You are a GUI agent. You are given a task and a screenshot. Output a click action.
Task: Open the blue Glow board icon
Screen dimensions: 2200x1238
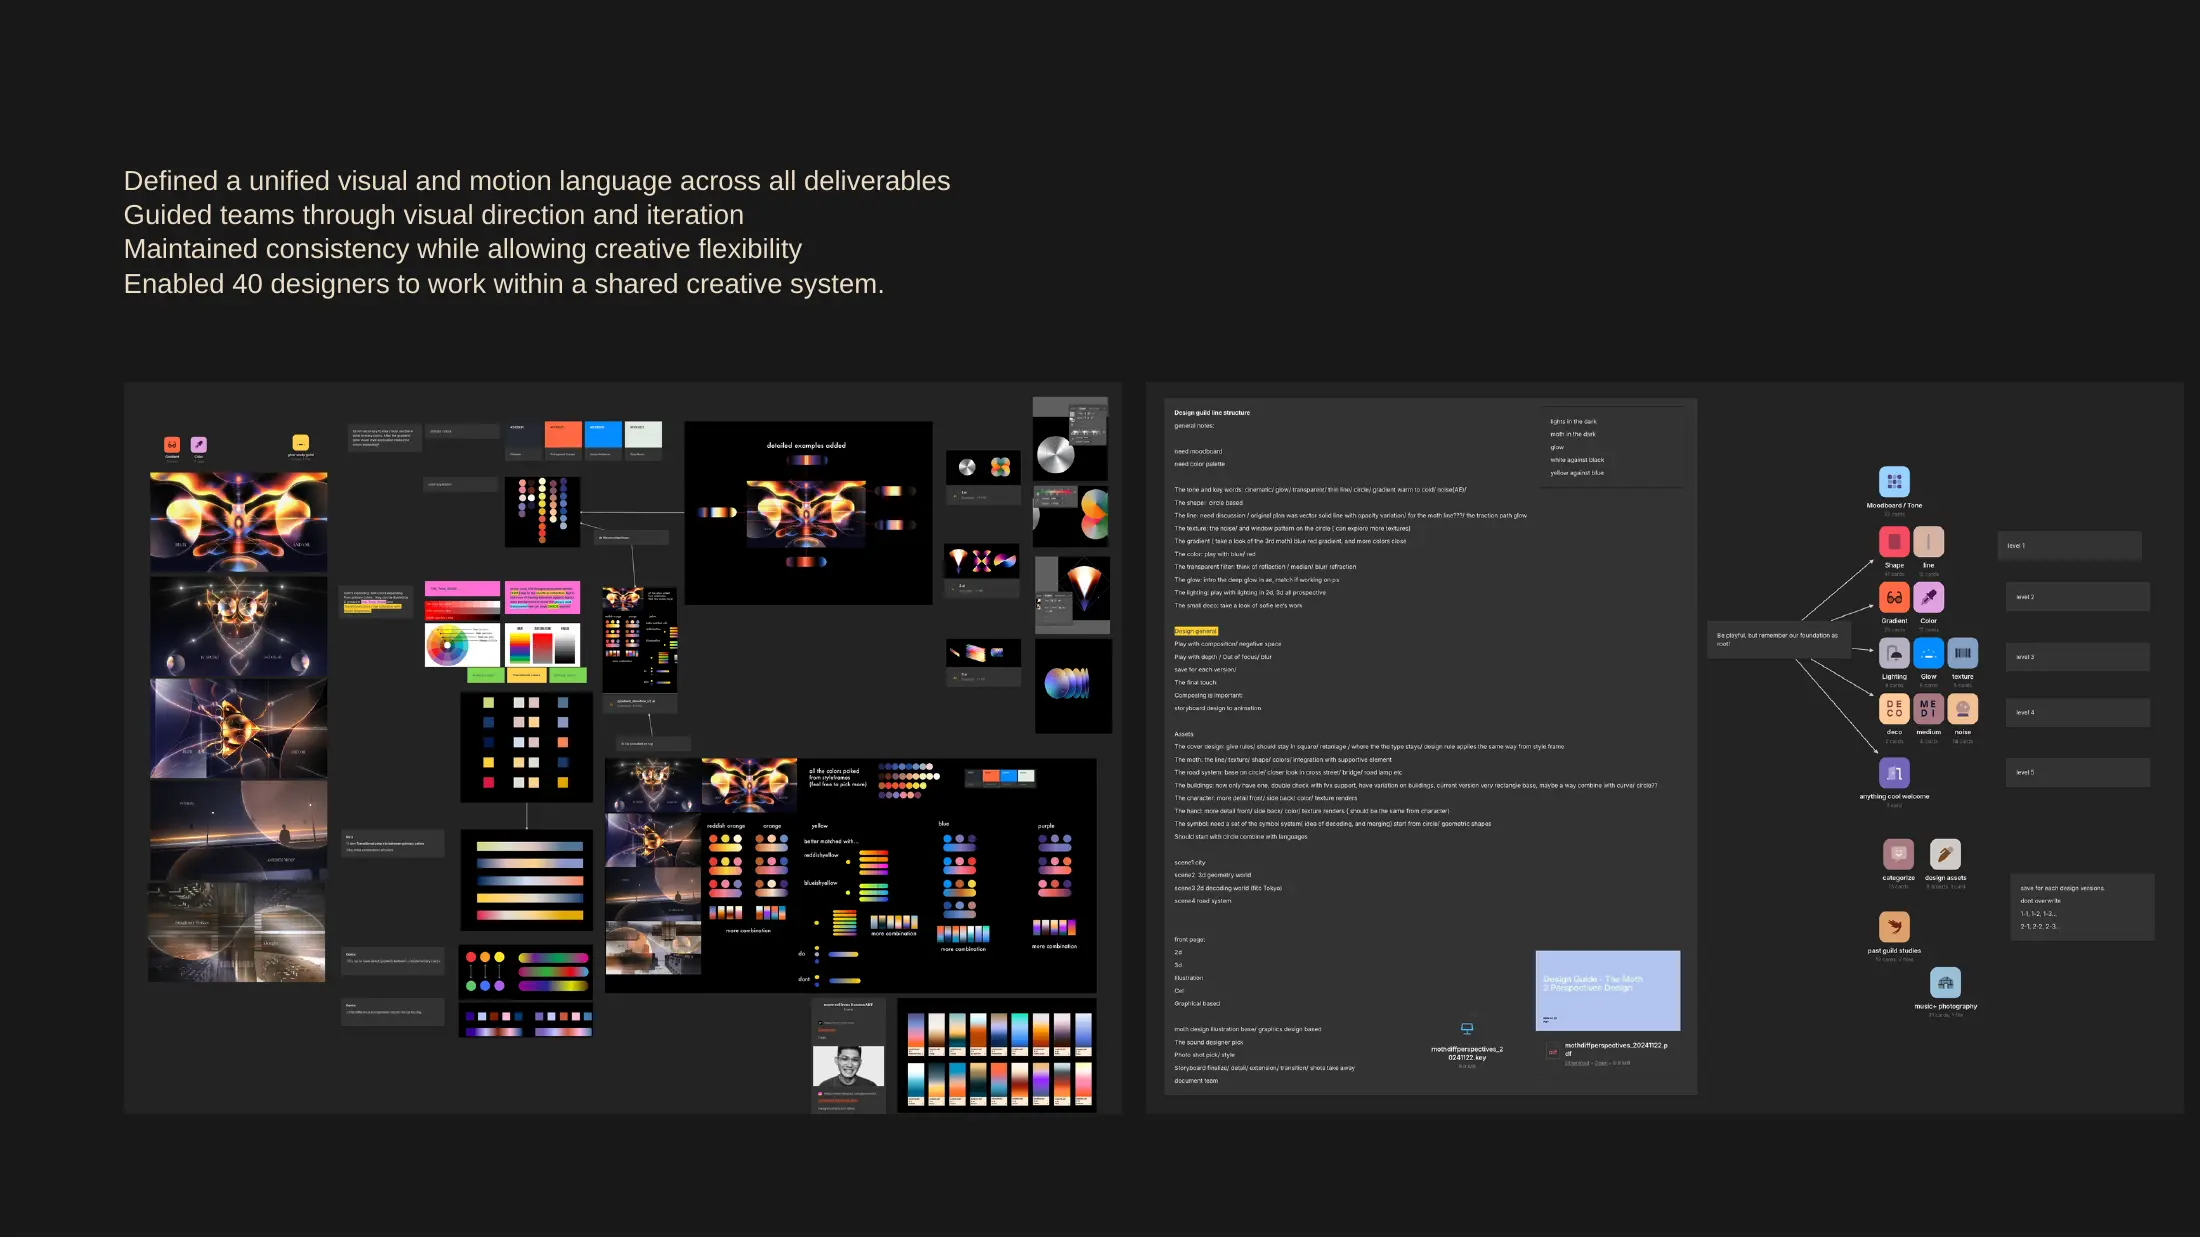(x=1929, y=654)
